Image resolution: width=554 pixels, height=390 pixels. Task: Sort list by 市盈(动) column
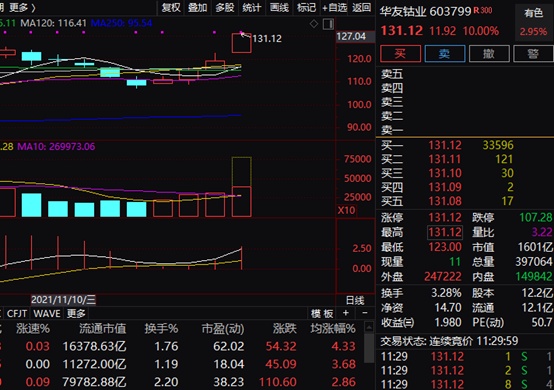click(x=223, y=329)
